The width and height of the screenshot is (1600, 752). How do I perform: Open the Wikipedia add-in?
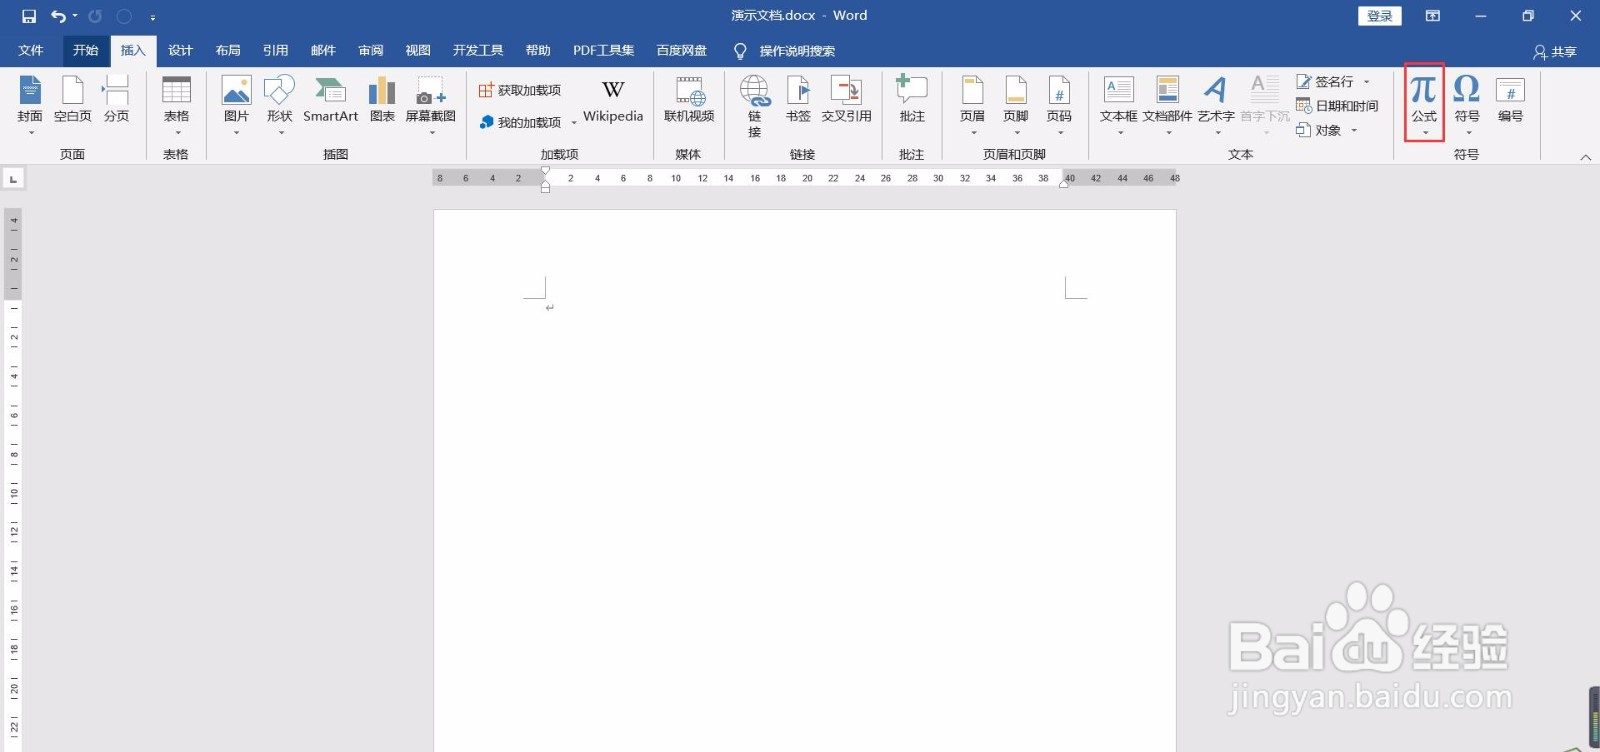(613, 100)
